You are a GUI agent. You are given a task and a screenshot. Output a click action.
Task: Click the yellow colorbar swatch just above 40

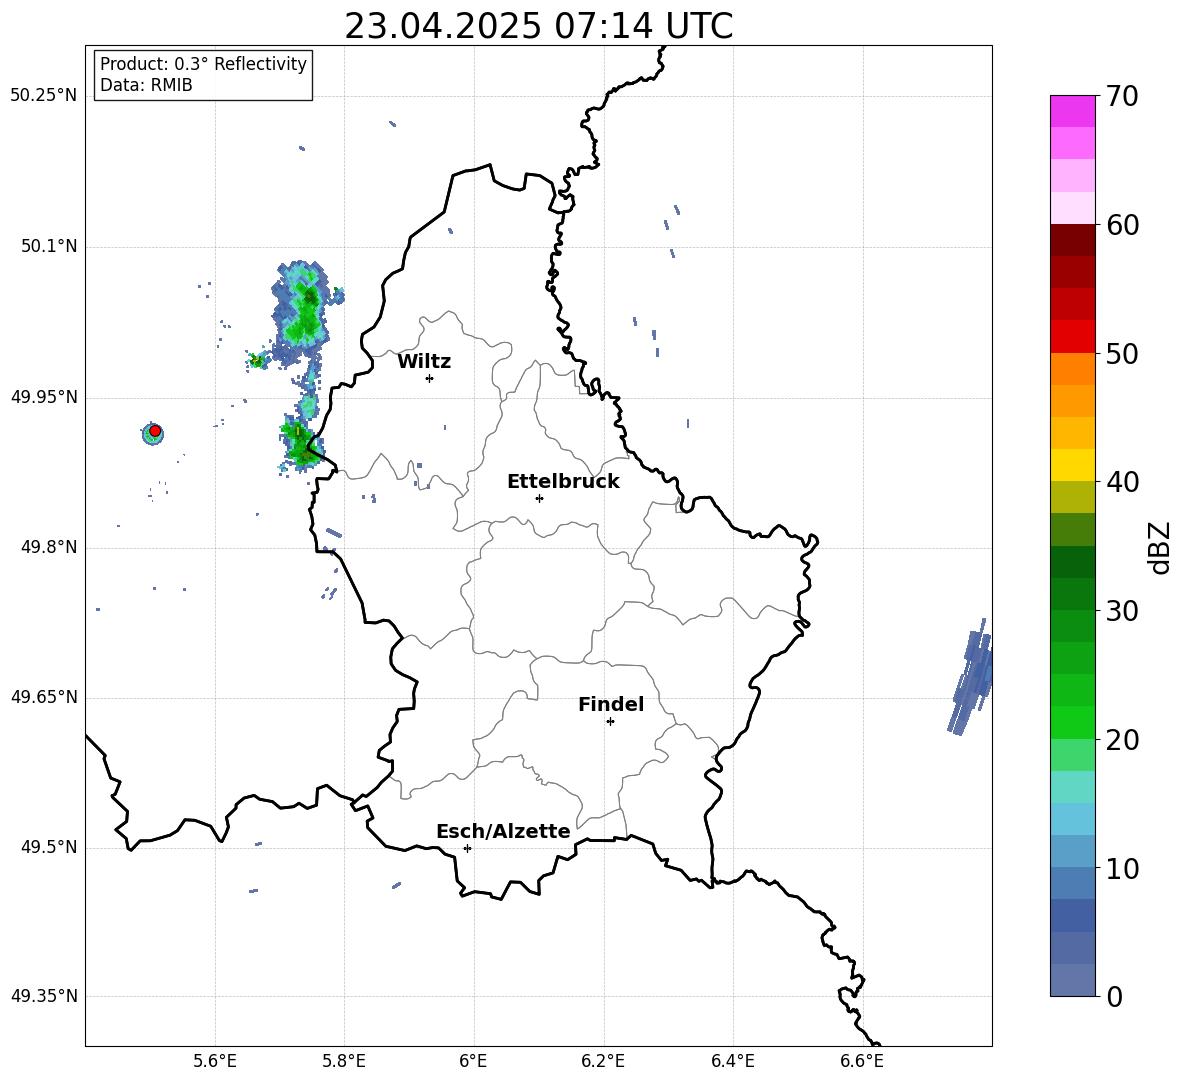(1072, 465)
